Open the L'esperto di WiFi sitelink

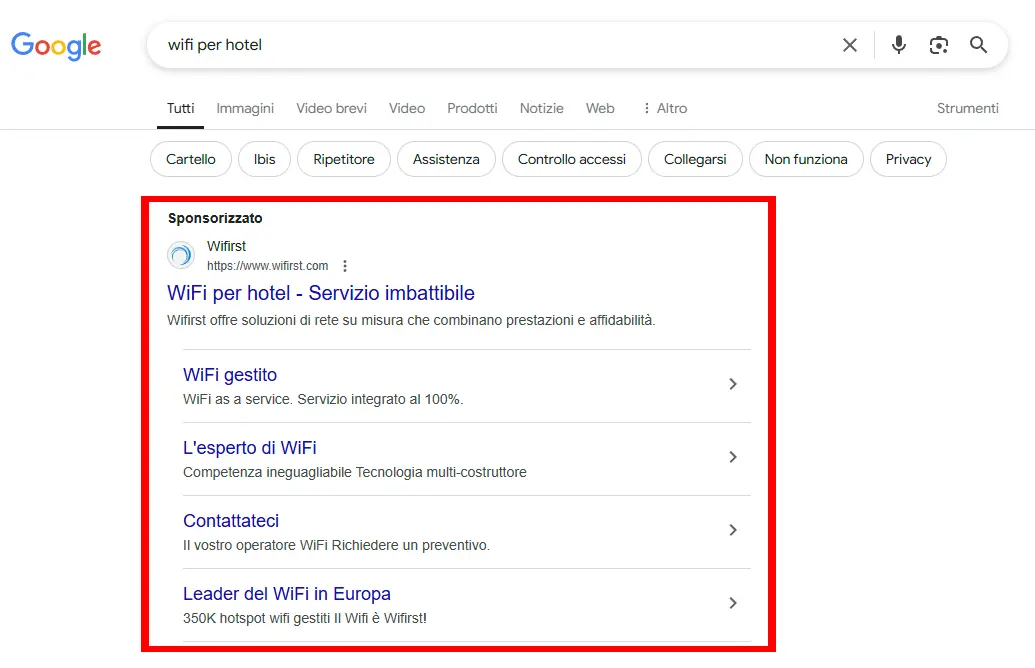pos(250,448)
